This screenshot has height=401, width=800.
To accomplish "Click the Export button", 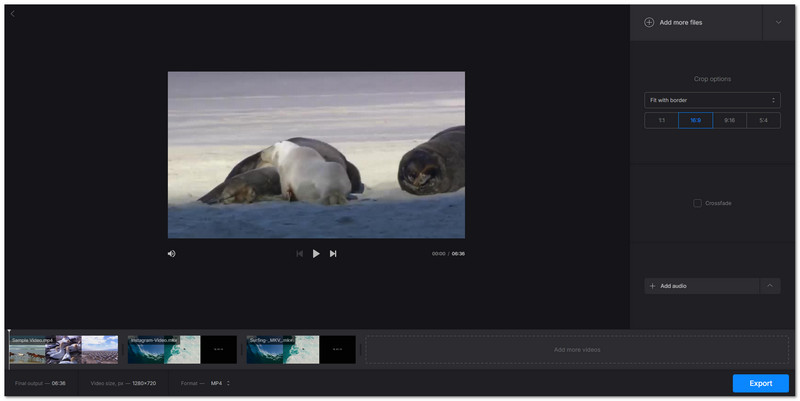I will pos(760,383).
